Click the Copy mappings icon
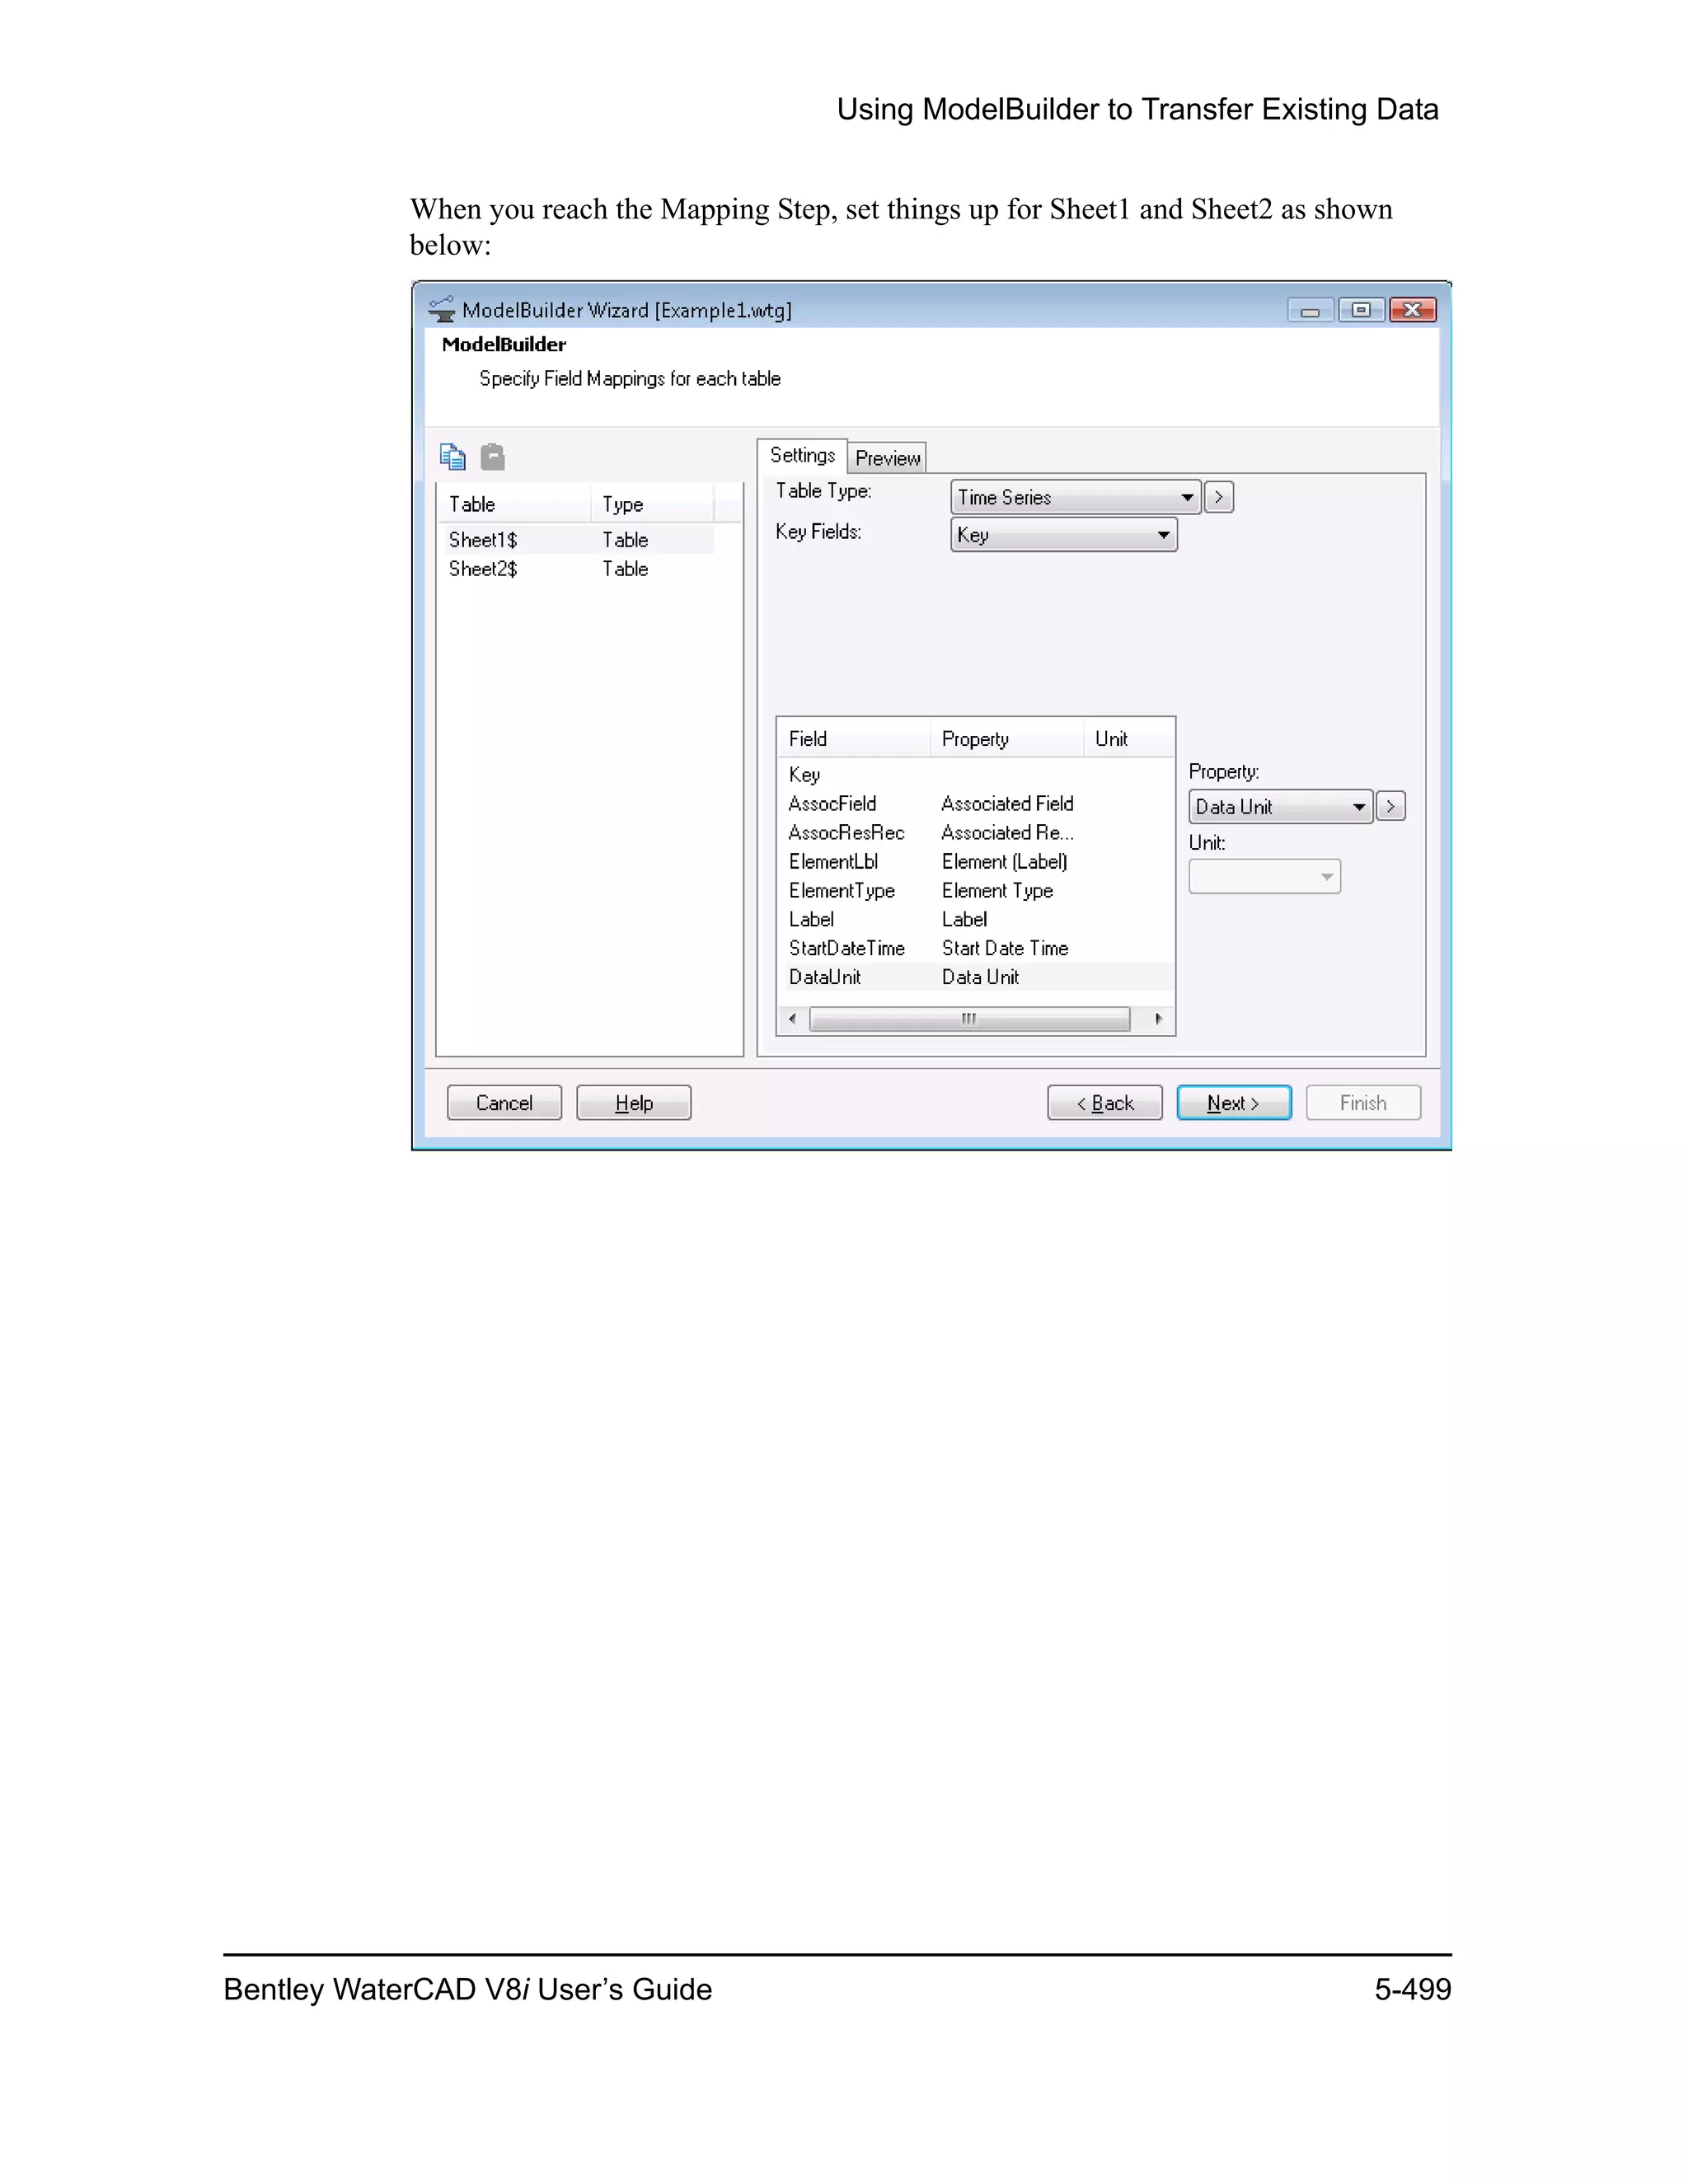The width and height of the screenshot is (1688, 2184). click(x=453, y=457)
